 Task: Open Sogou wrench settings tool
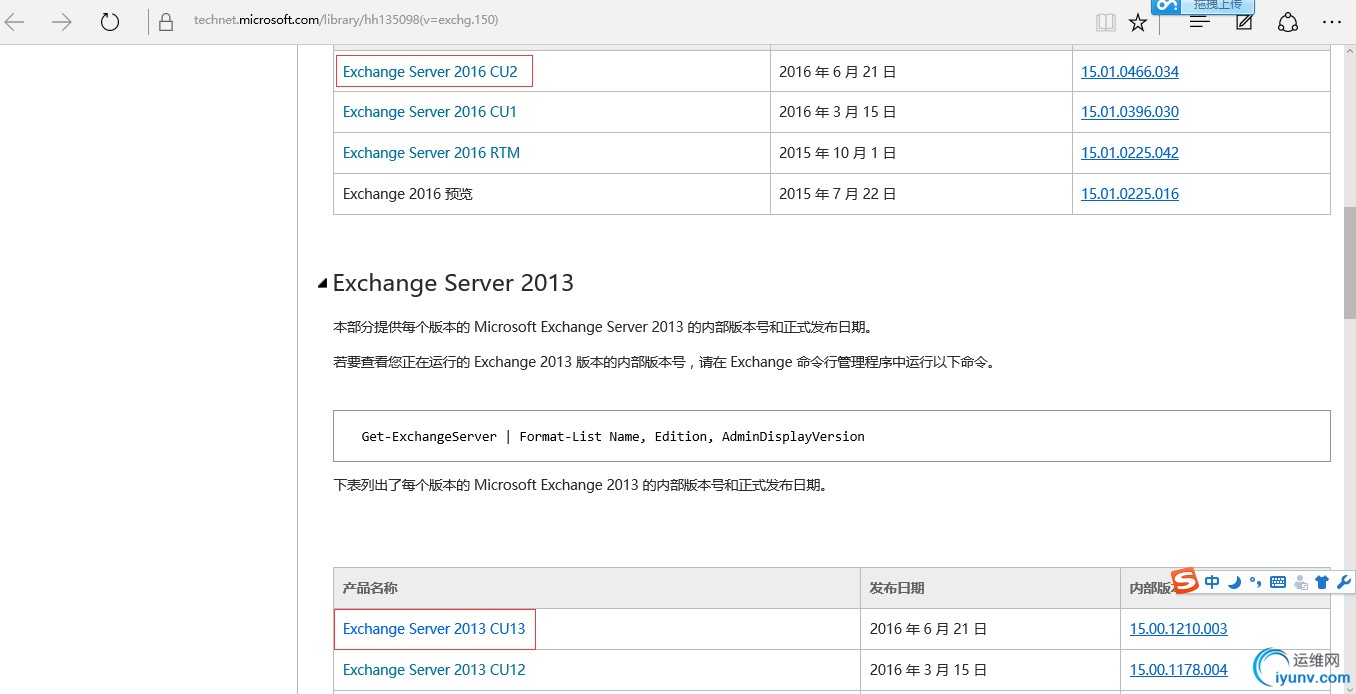point(1343,582)
